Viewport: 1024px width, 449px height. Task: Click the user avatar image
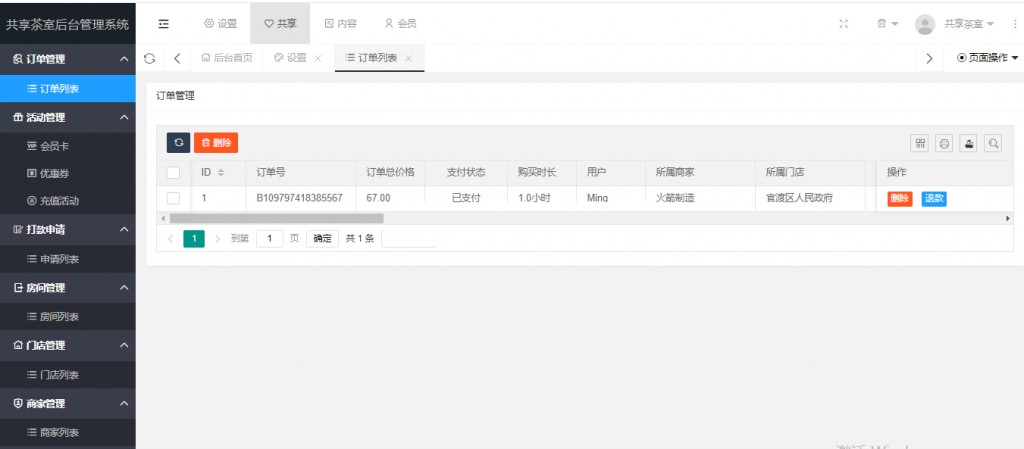(x=925, y=24)
